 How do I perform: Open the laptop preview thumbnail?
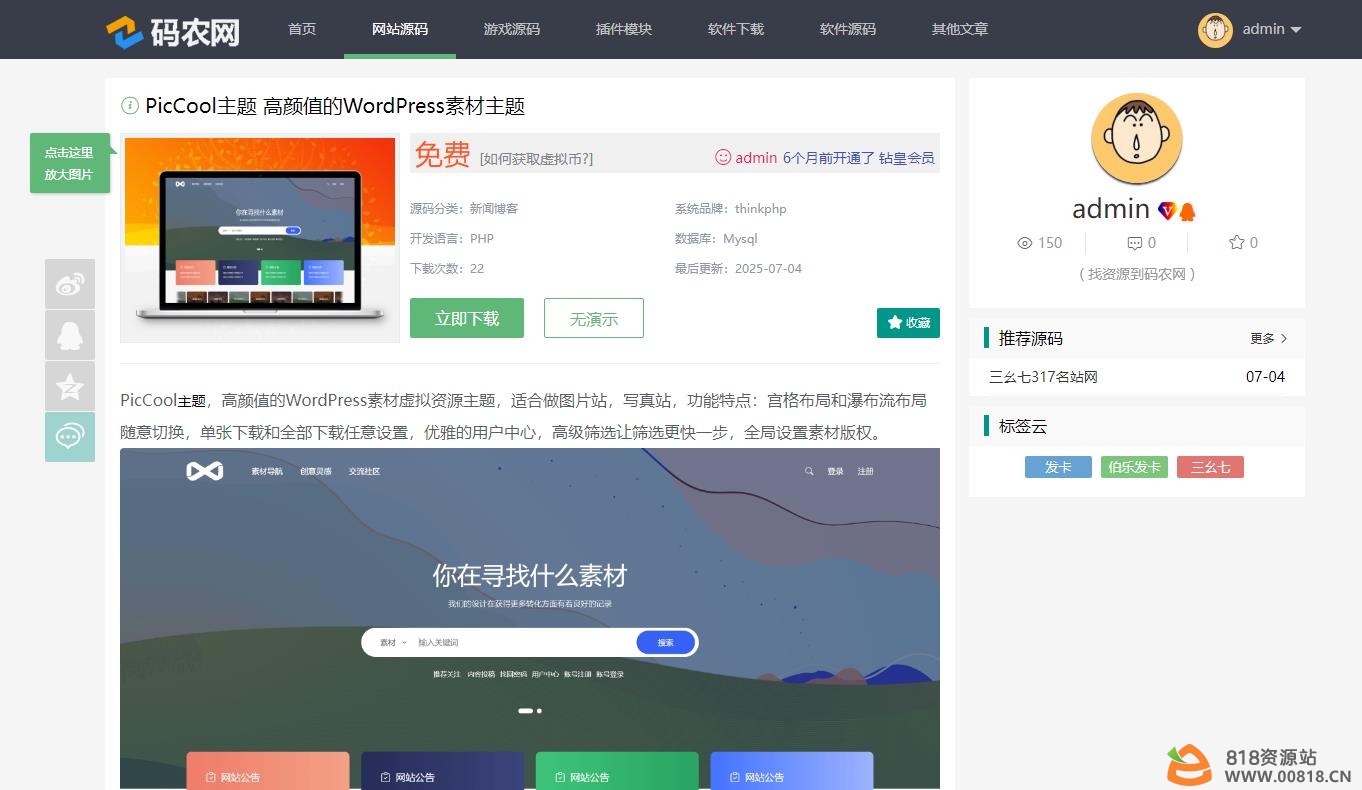pyautogui.click(x=260, y=238)
